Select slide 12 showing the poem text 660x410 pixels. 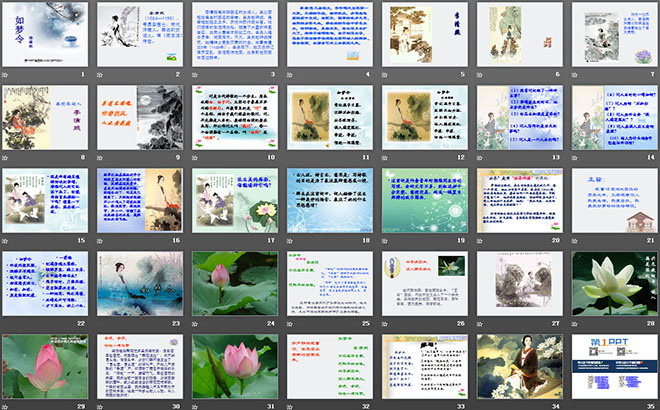click(x=425, y=117)
